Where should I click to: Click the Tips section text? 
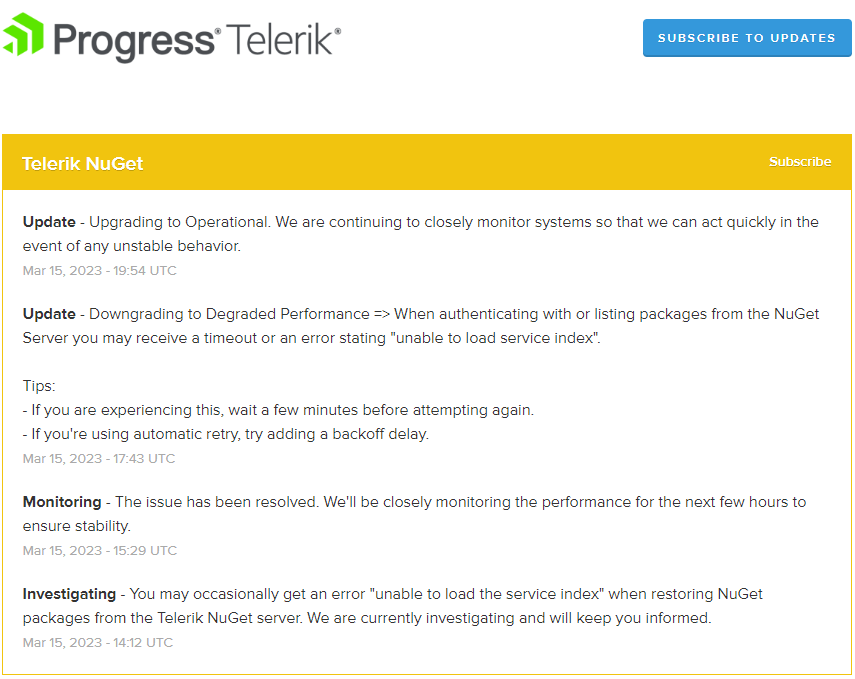[38, 386]
